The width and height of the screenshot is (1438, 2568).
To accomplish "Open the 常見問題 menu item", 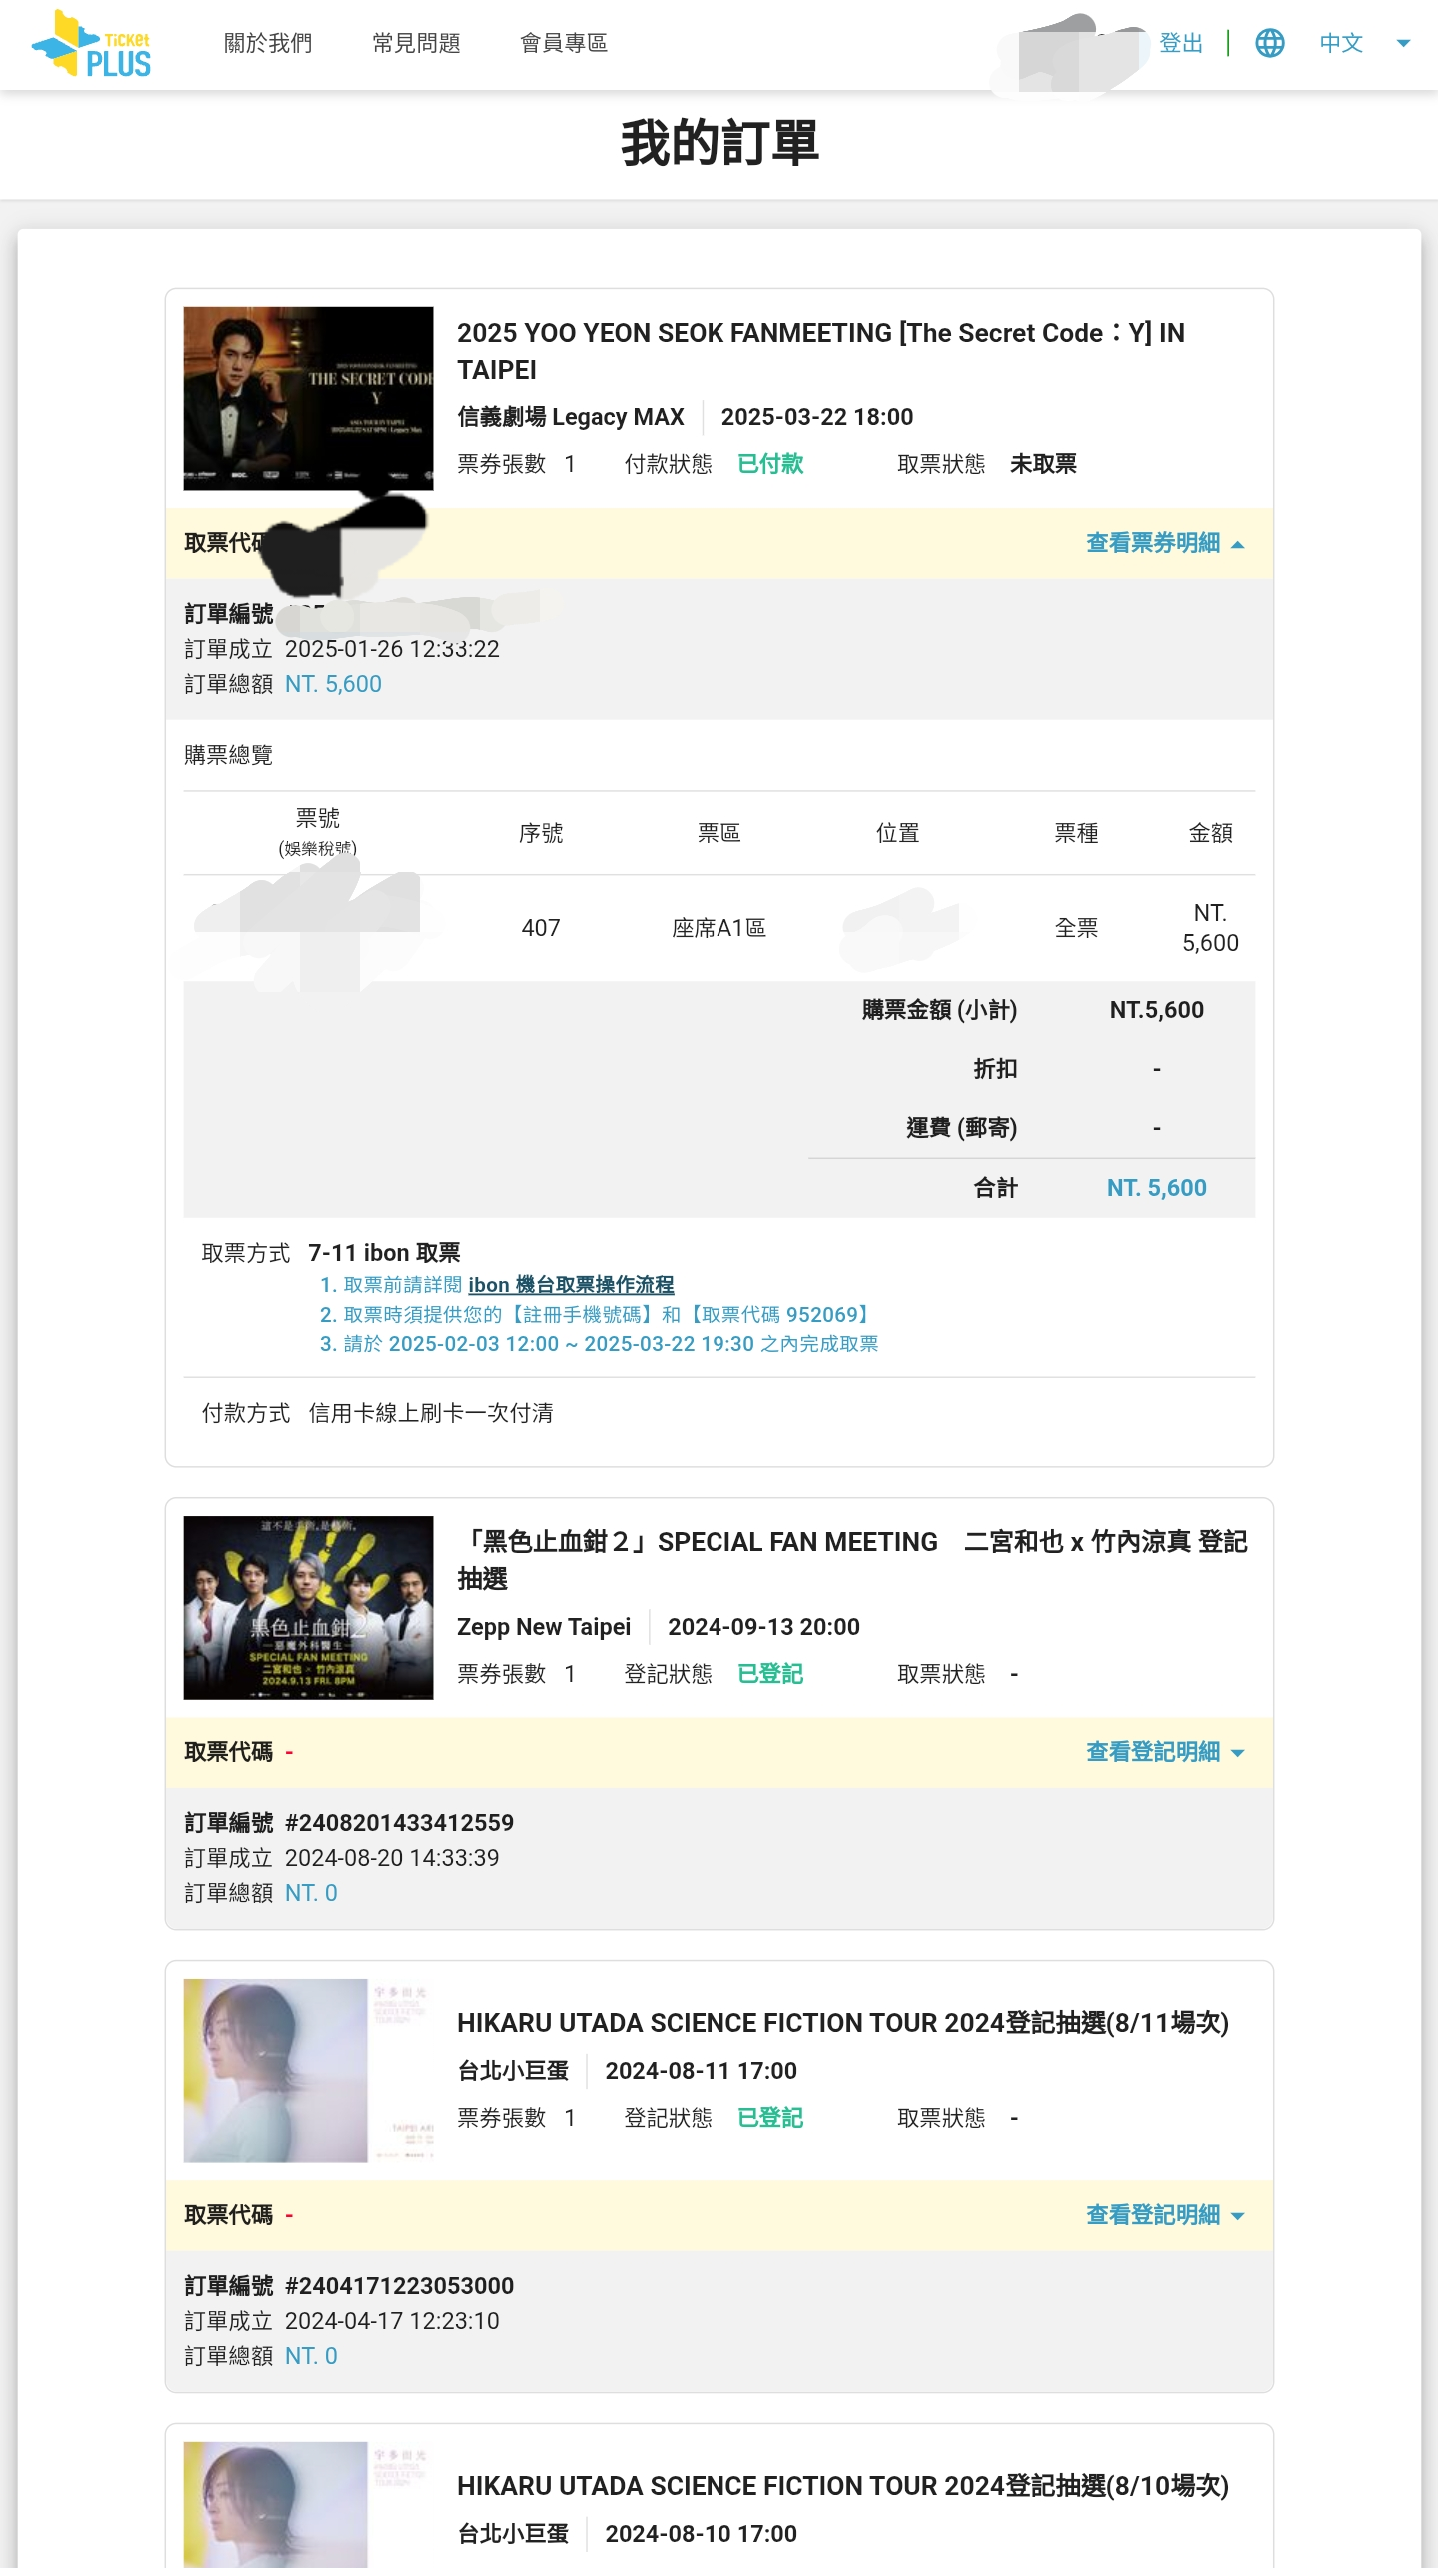I will coord(416,43).
